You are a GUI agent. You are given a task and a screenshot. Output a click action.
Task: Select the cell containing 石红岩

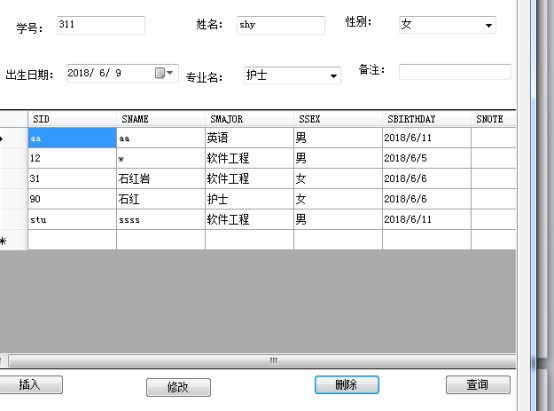[161, 178]
